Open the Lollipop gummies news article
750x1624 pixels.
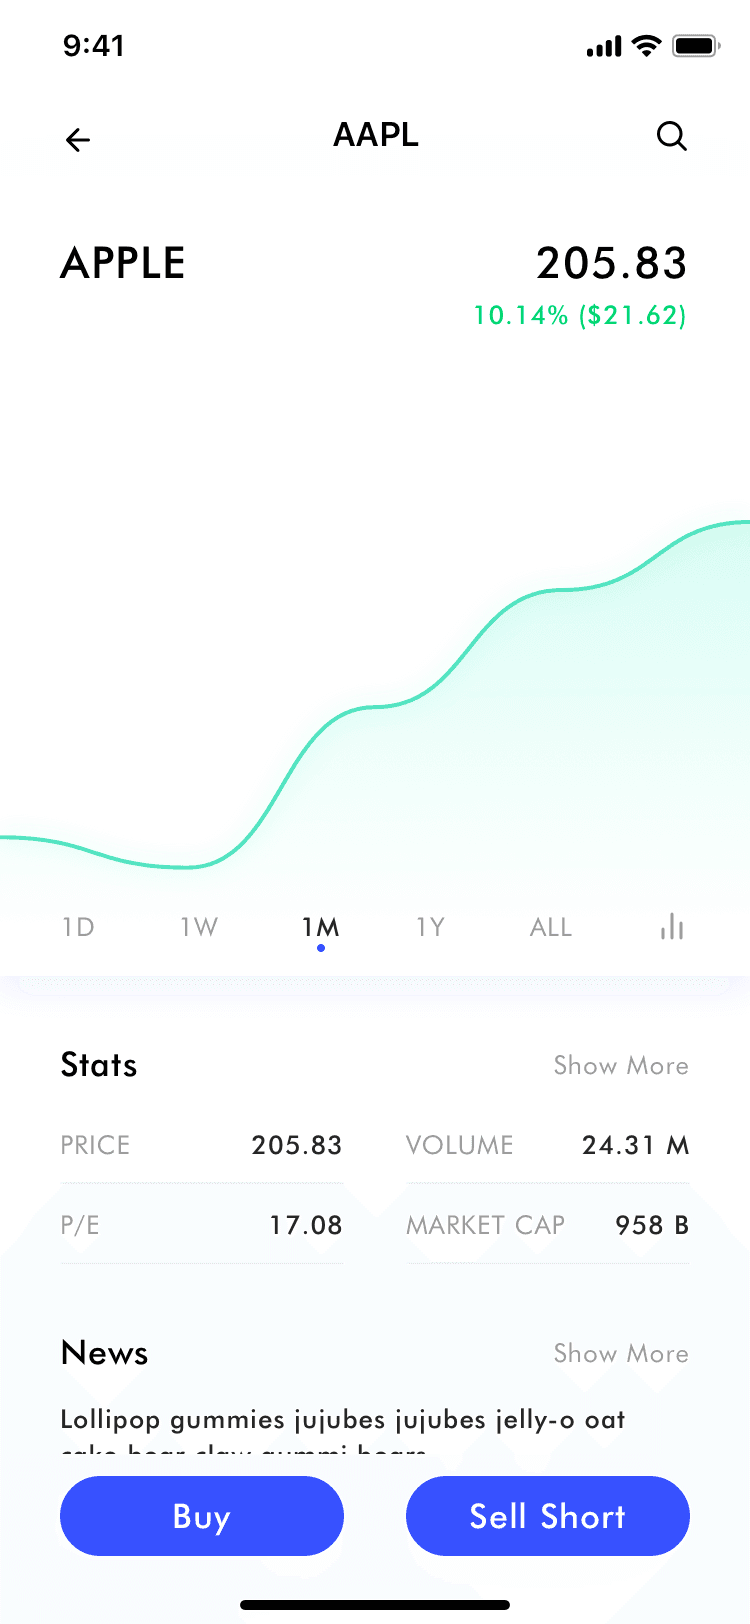coord(343,1420)
